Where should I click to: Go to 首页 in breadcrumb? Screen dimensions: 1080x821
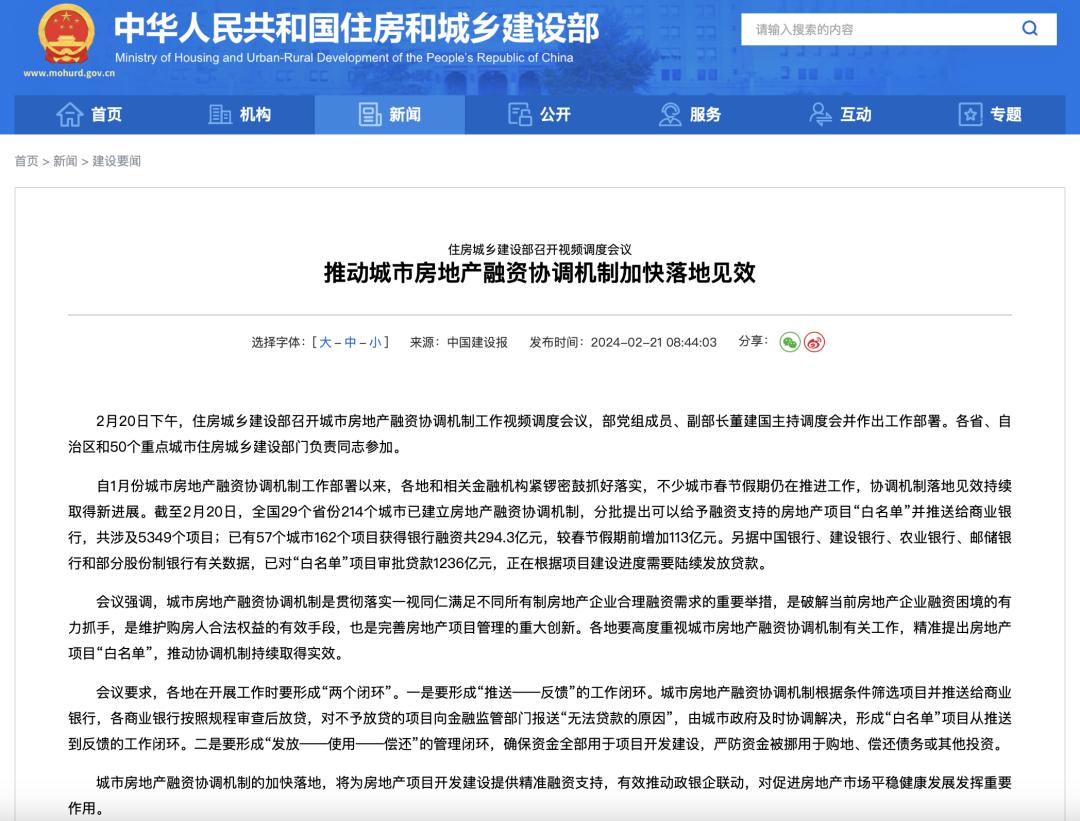(x=26, y=161)
